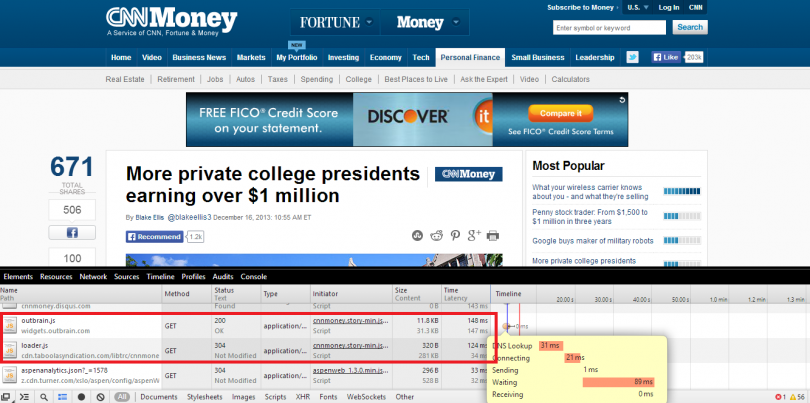Switch to the Elements DevTools tab
The height and width of the screenshot is (403, 810).
18,276
